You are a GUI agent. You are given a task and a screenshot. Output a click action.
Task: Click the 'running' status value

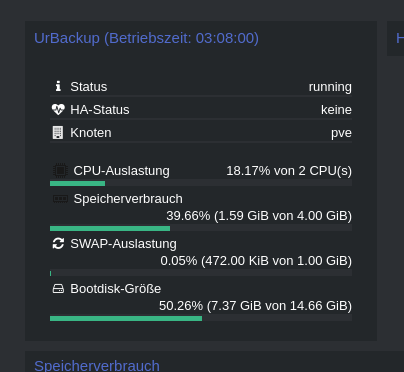330,87
